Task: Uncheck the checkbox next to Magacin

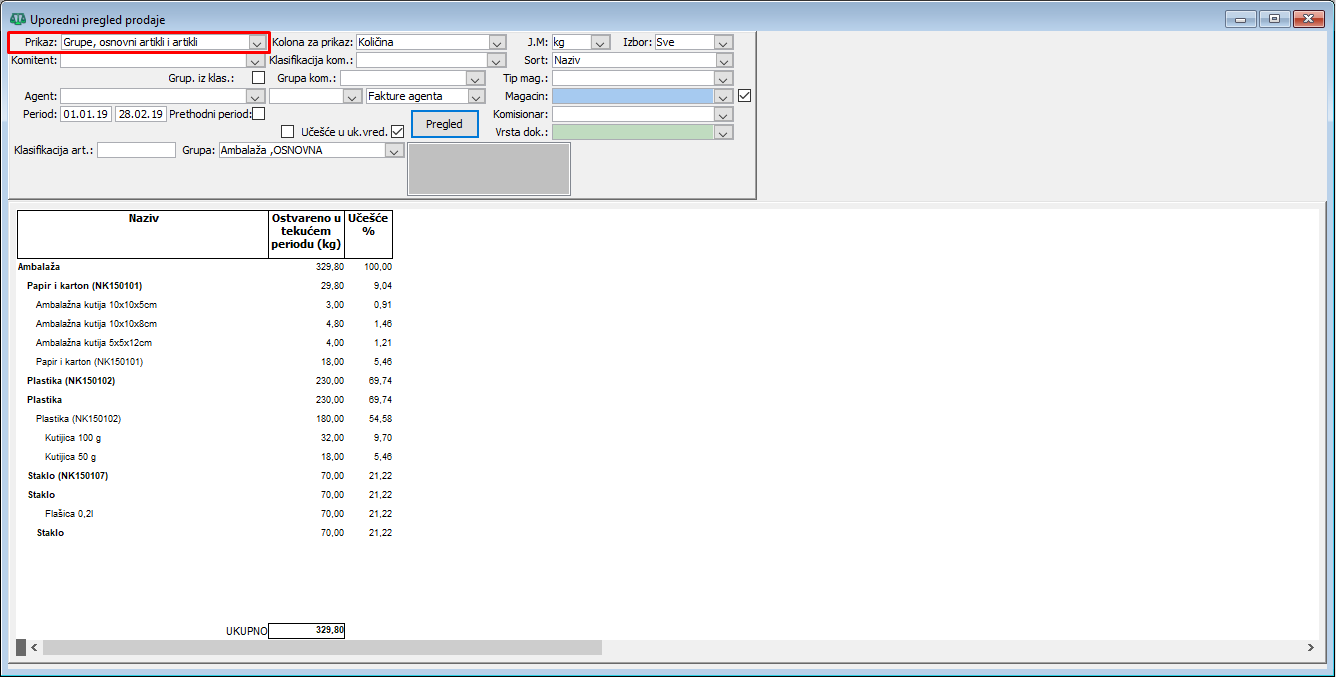Action: coord(744,96)
